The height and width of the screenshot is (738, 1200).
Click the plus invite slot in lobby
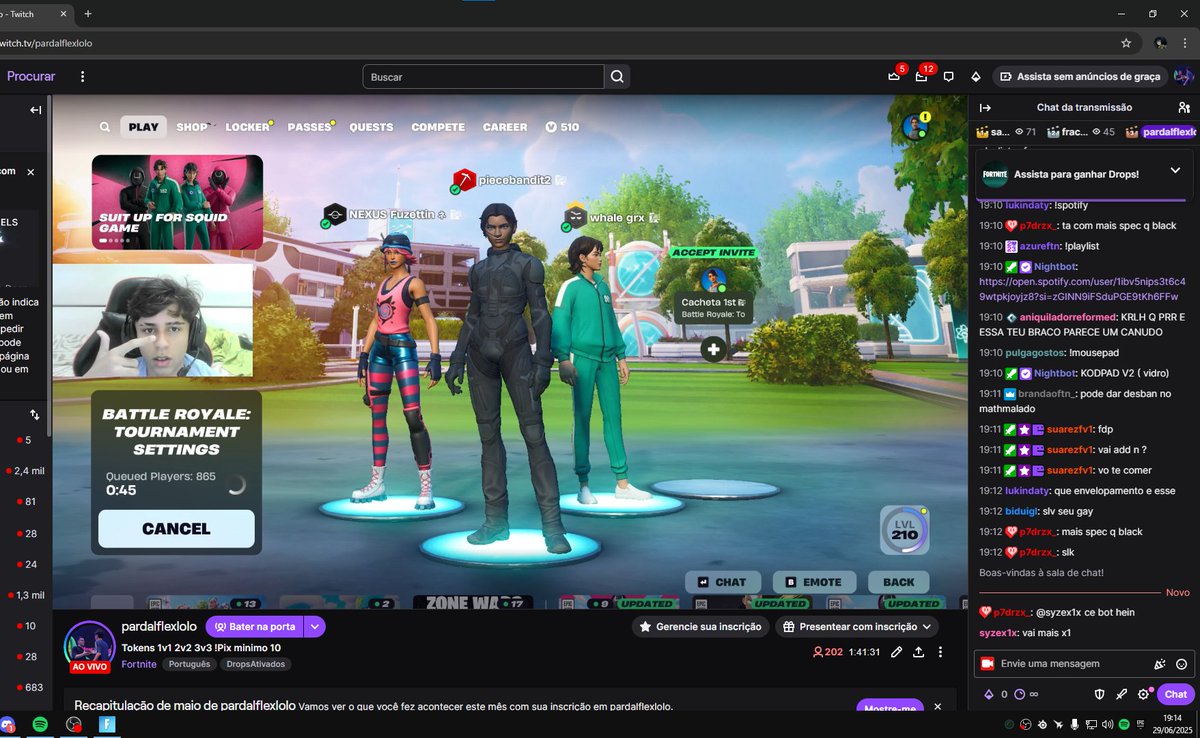point(713,349)
